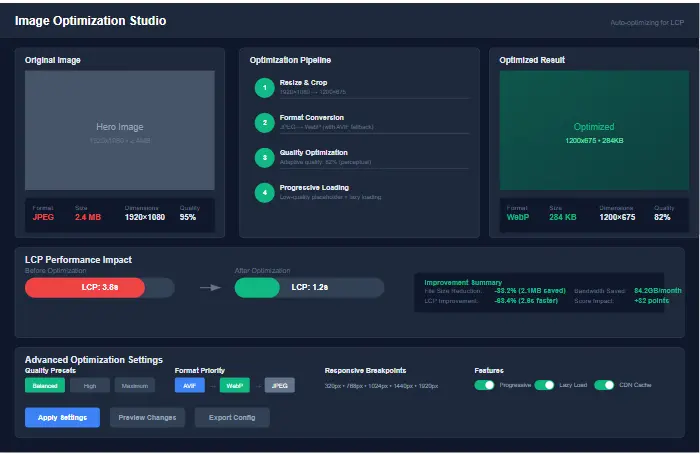Disable the Lazy Load toggle
This screenshot has height=454, width=700.
point(545,385)
